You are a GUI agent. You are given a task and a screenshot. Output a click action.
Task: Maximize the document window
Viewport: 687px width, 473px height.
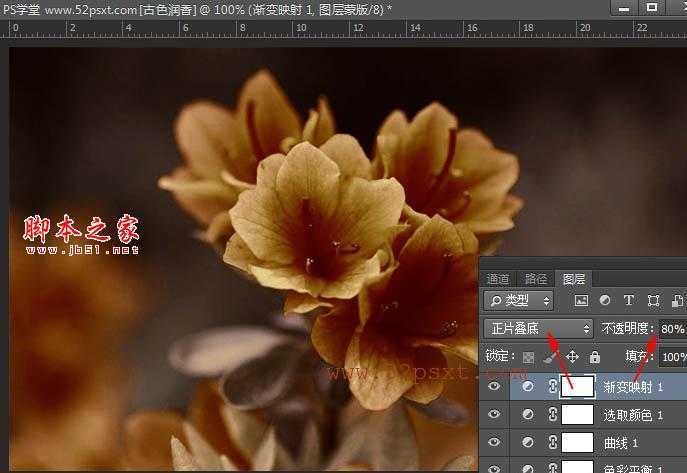pos(652,7)
